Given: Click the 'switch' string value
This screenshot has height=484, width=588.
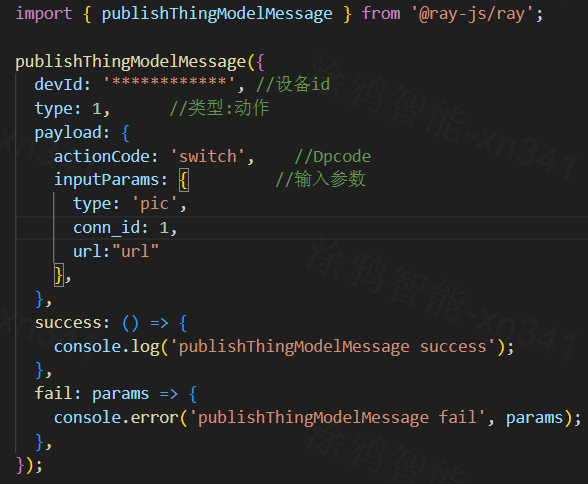Looking at the screenshot, I should click(x=208, y=157).
